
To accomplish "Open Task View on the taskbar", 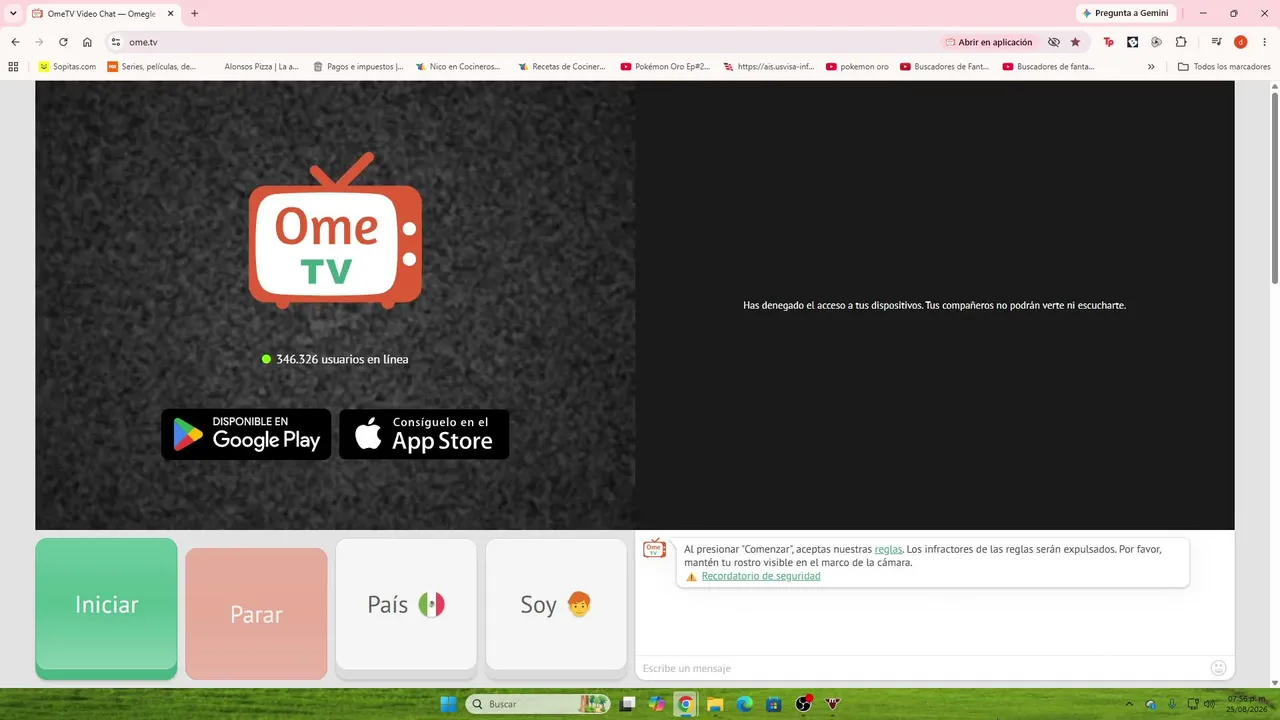I will tap(628, 704).
